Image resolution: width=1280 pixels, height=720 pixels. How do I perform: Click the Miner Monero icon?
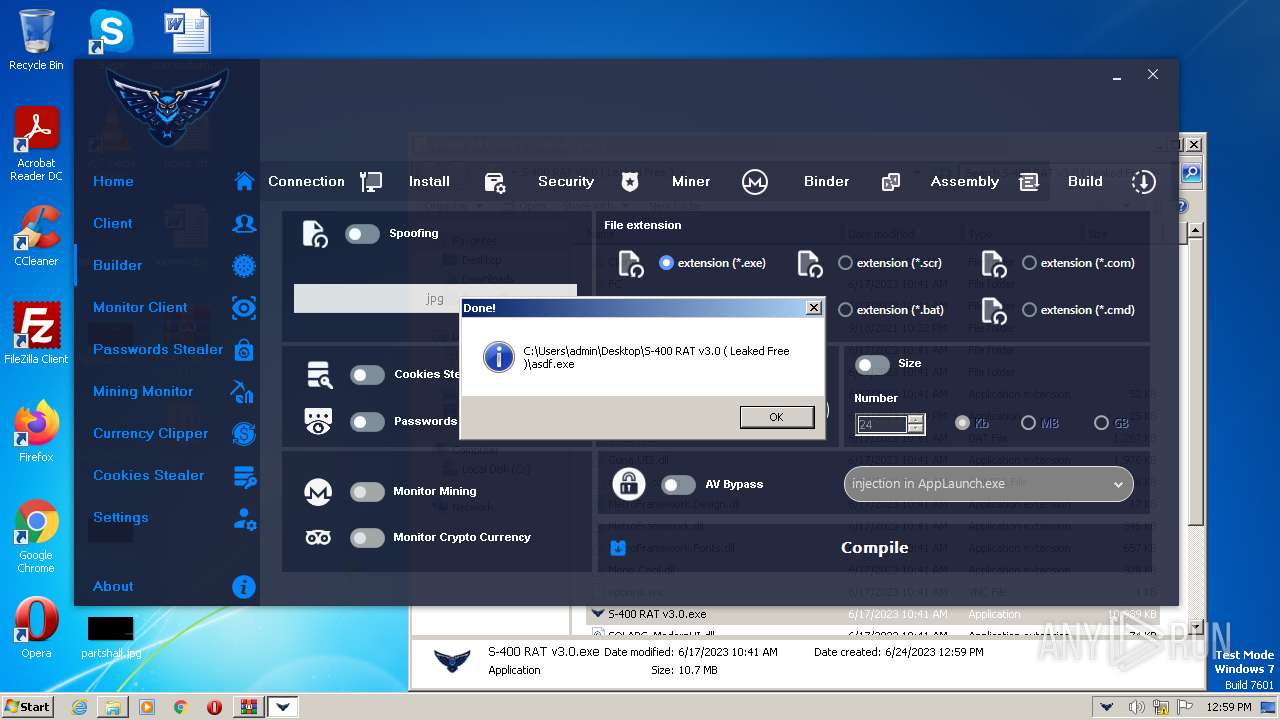[x=755, y=182]
